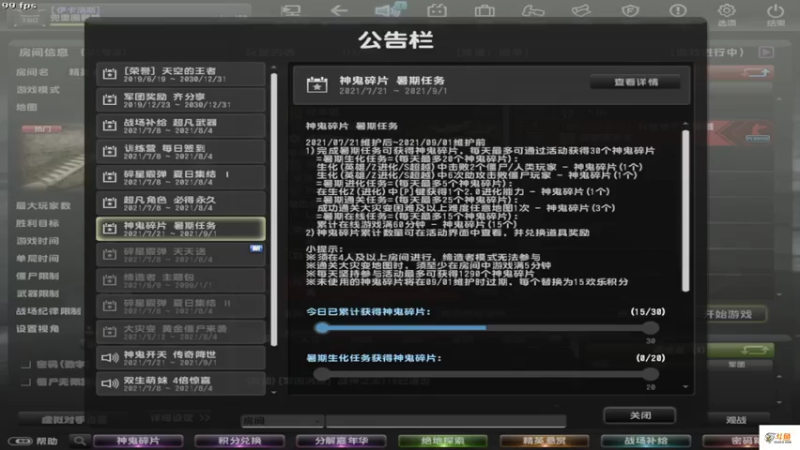Image resolution: width=800 pixels, height=450 pixels.
Task: Click the magnifier search icon near 帮助
Action: [x=80, y=441]
